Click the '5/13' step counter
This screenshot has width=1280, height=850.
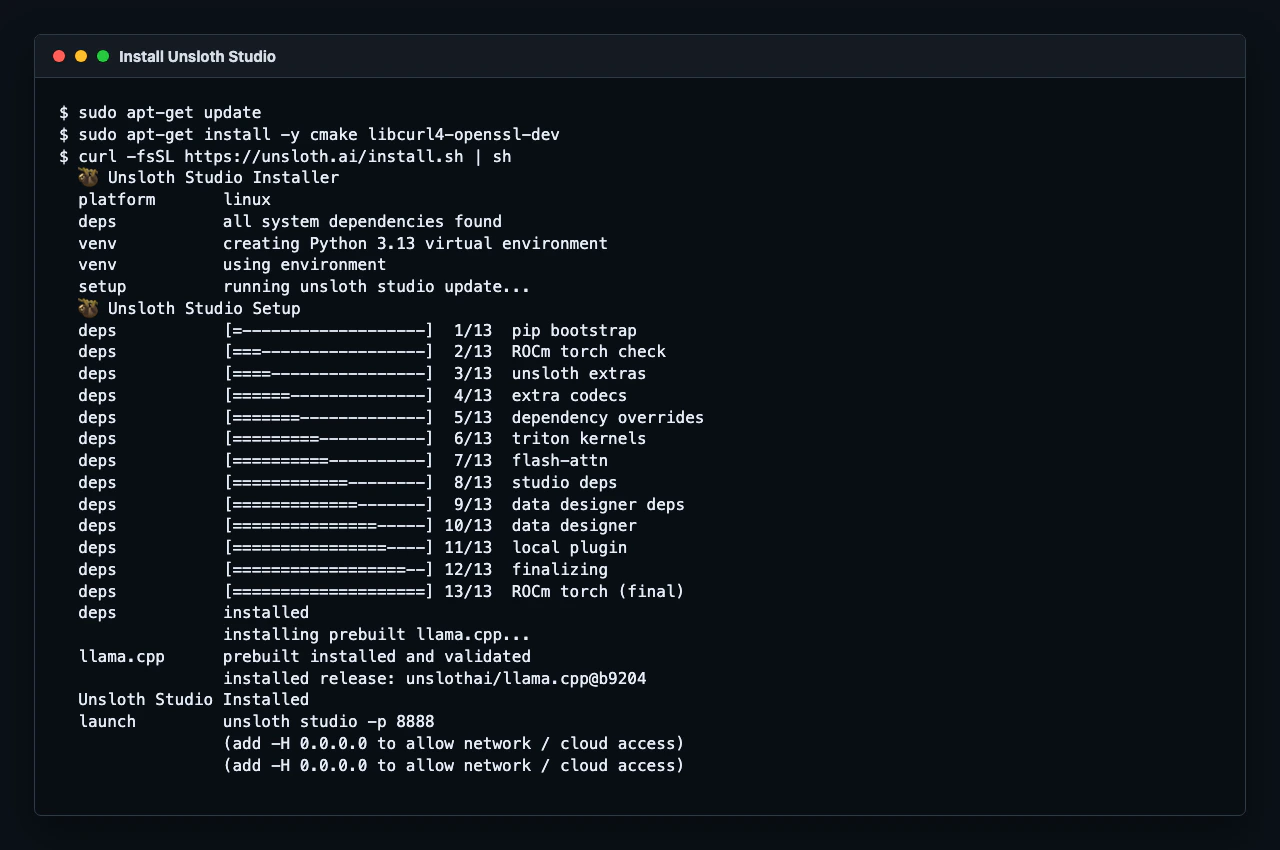click(x=473, y=418)
